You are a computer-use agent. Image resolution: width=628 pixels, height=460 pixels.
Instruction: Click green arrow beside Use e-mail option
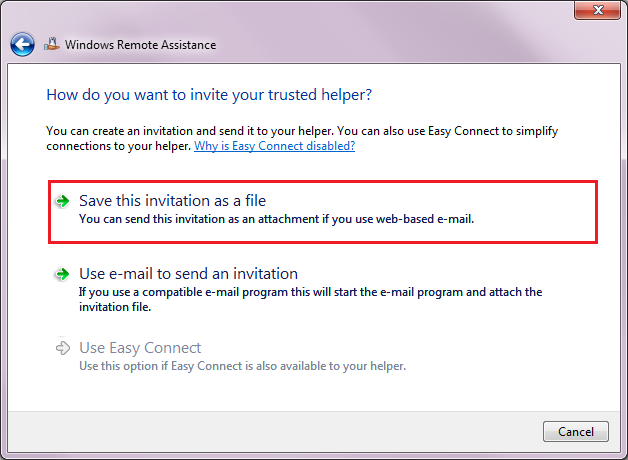coord(62,274)
